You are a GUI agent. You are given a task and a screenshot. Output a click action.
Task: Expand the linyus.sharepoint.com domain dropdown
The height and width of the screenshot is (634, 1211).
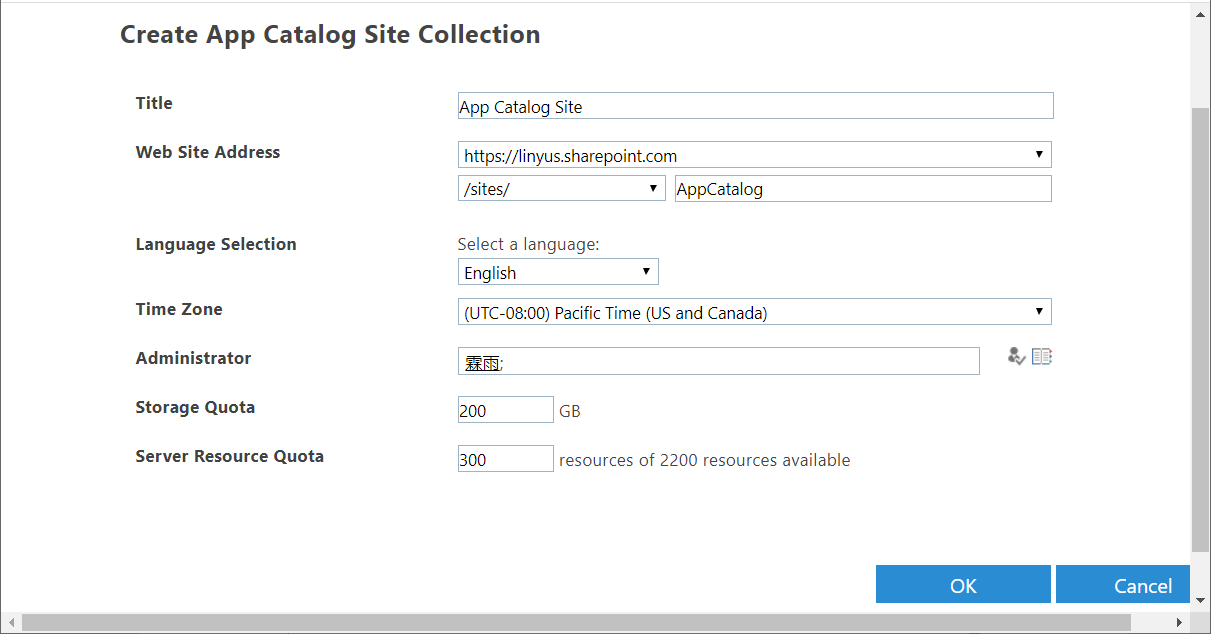[755, 155]
